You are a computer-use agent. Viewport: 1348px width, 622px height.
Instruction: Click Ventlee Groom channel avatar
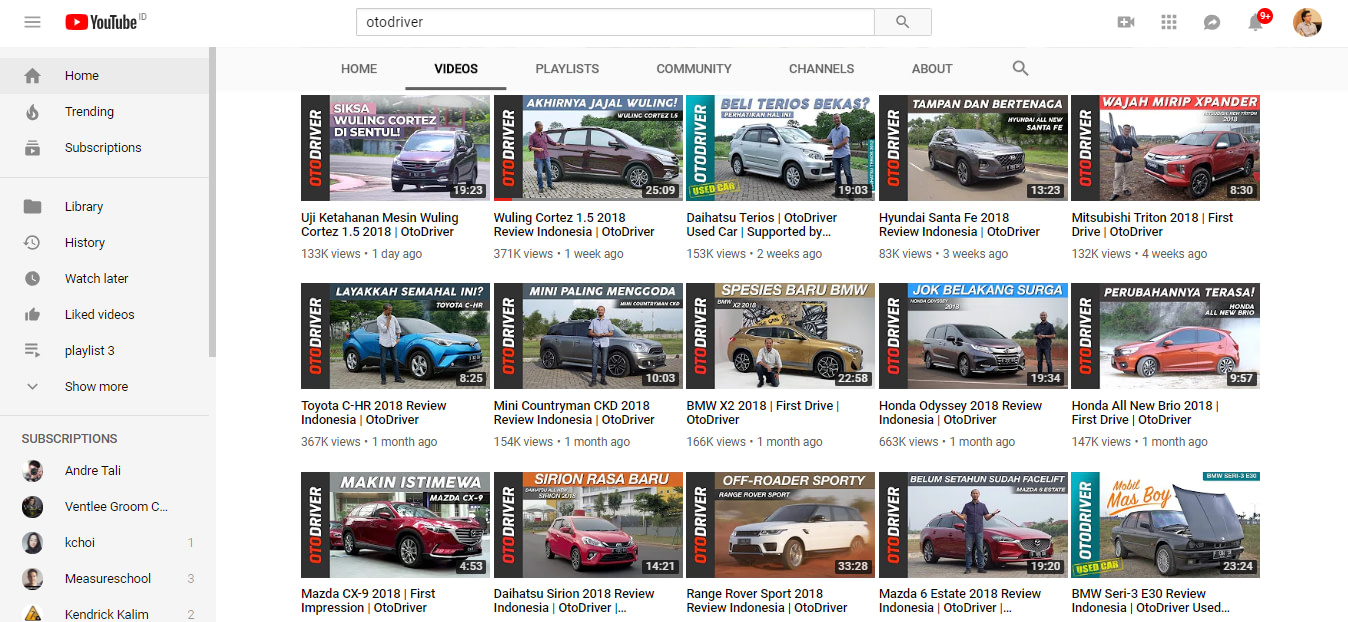click(x=33, y=507)
